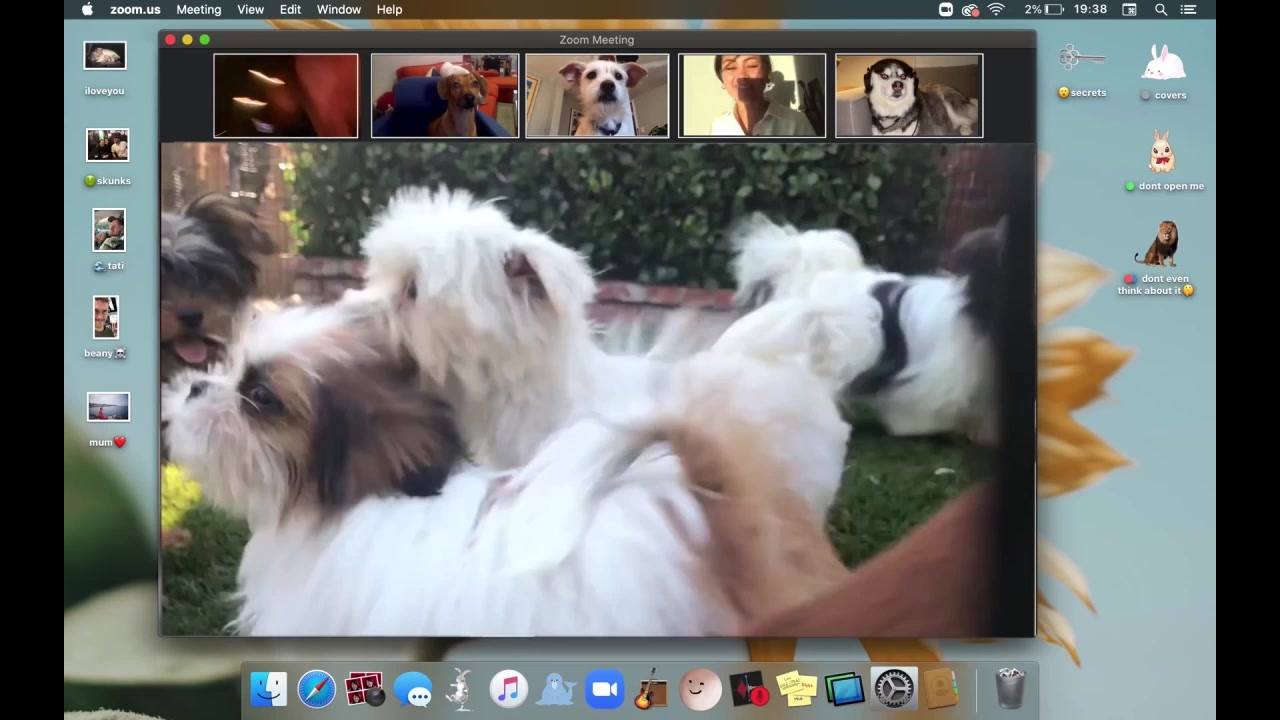
Task: Select the secrets desktop item
Action: 1082,70
